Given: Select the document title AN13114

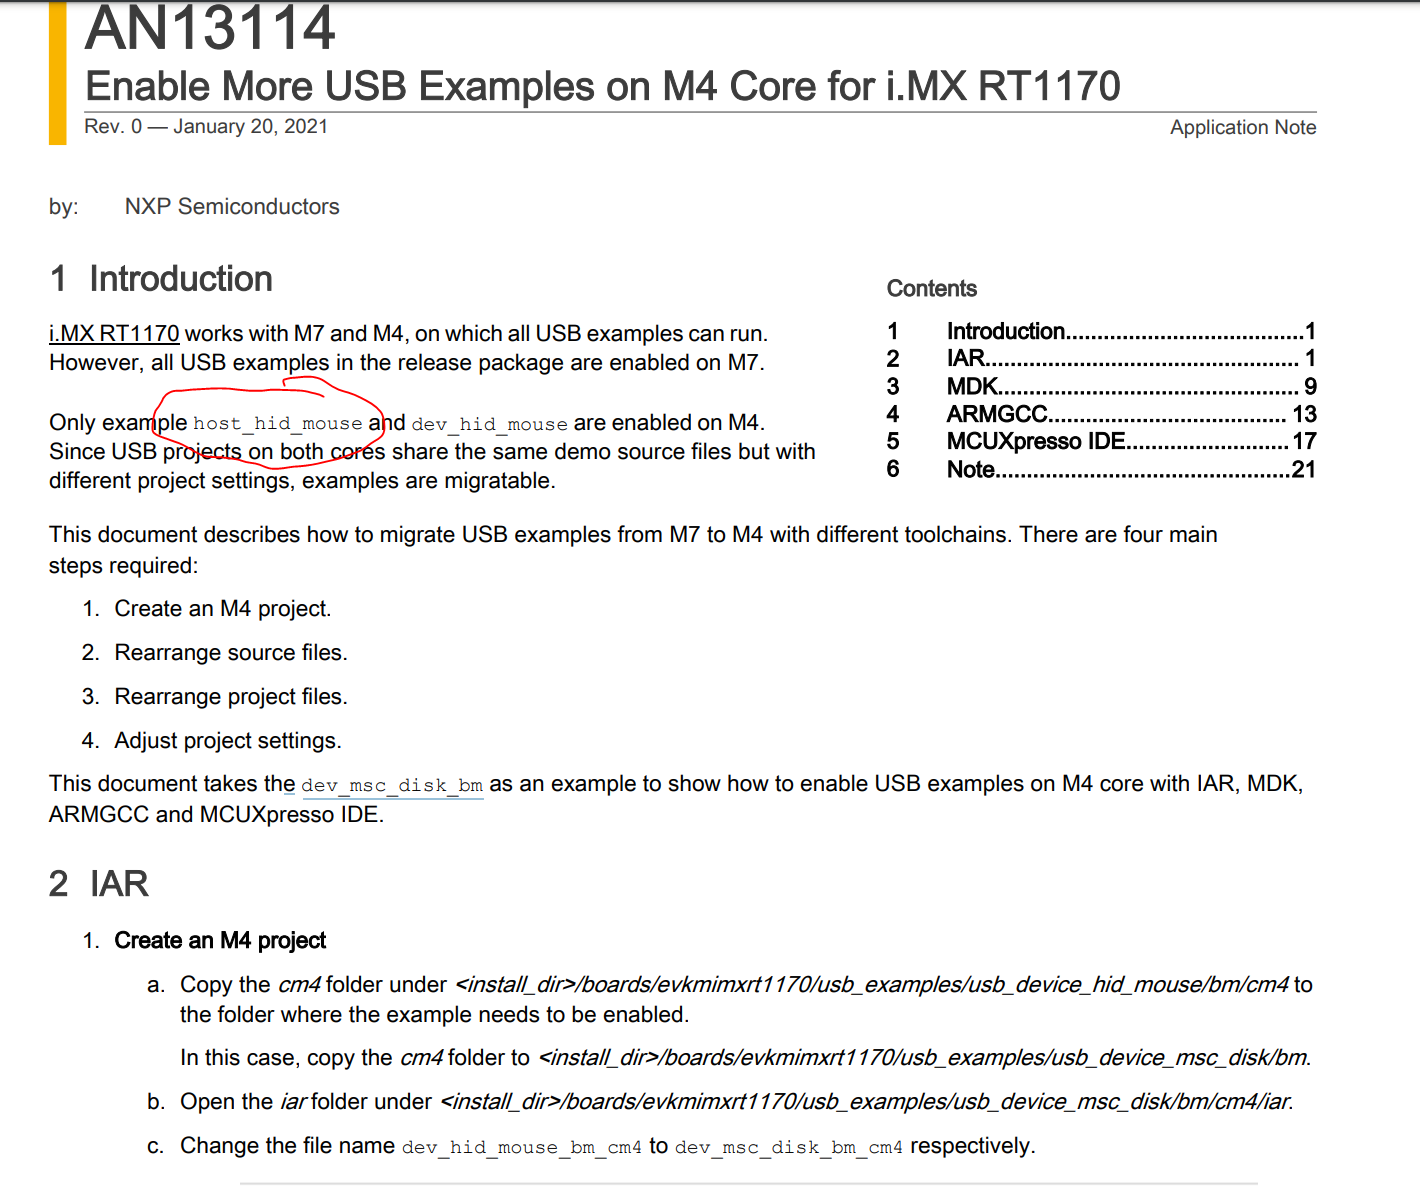Looking at the screenshot, I should point(210,30).
